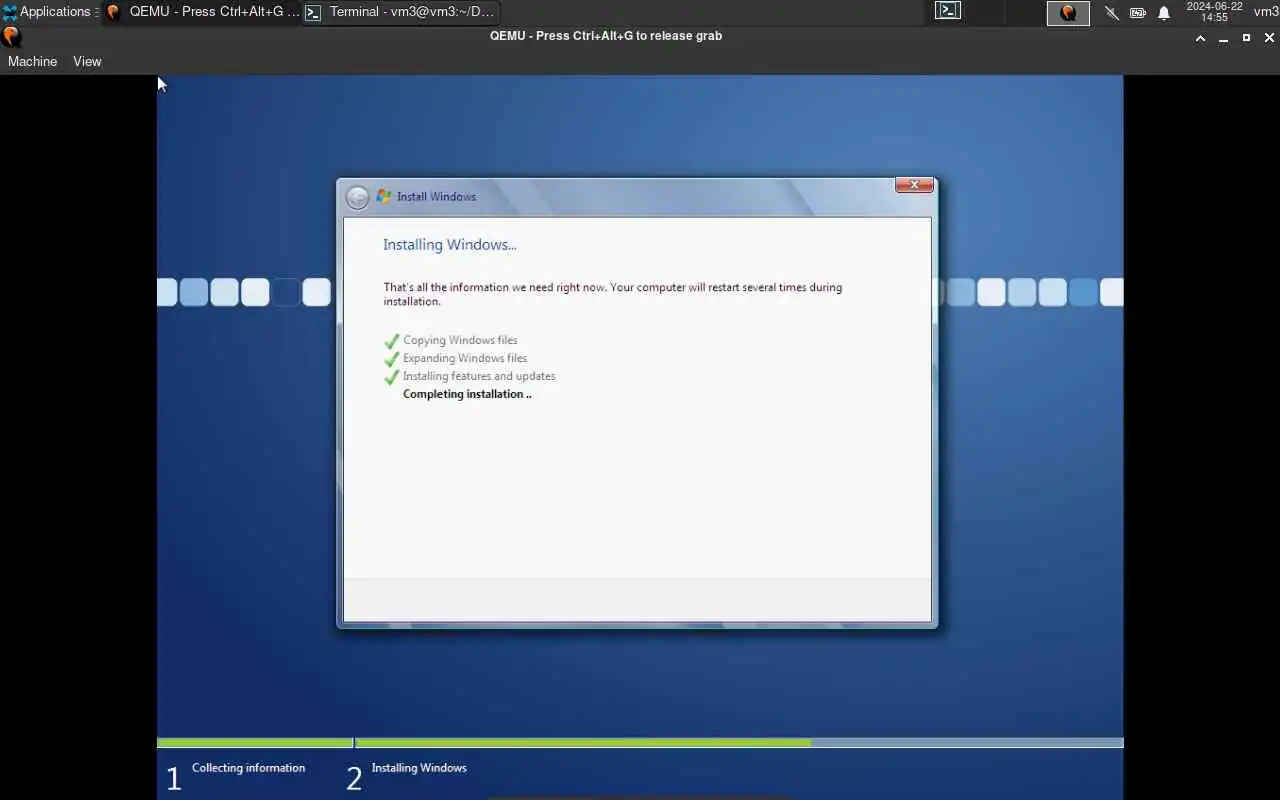1280x800 pixels.
Task: Click the 'Install Windows' dialog title text
Action: [436, 197]
